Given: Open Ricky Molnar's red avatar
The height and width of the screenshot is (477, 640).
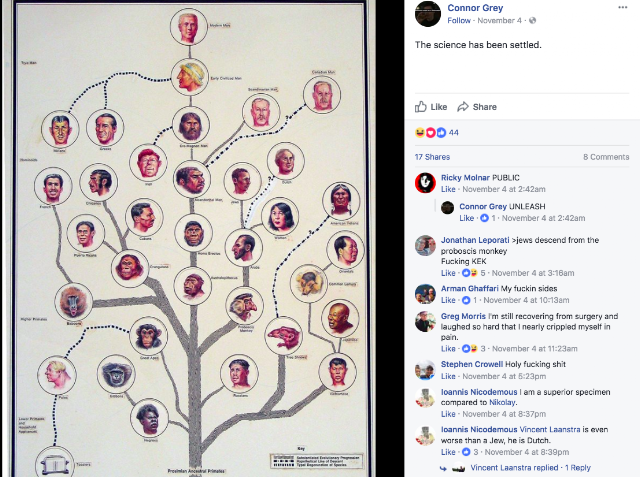Looking at the screenshot, I should pyautogui.click(x=425, y=182).
